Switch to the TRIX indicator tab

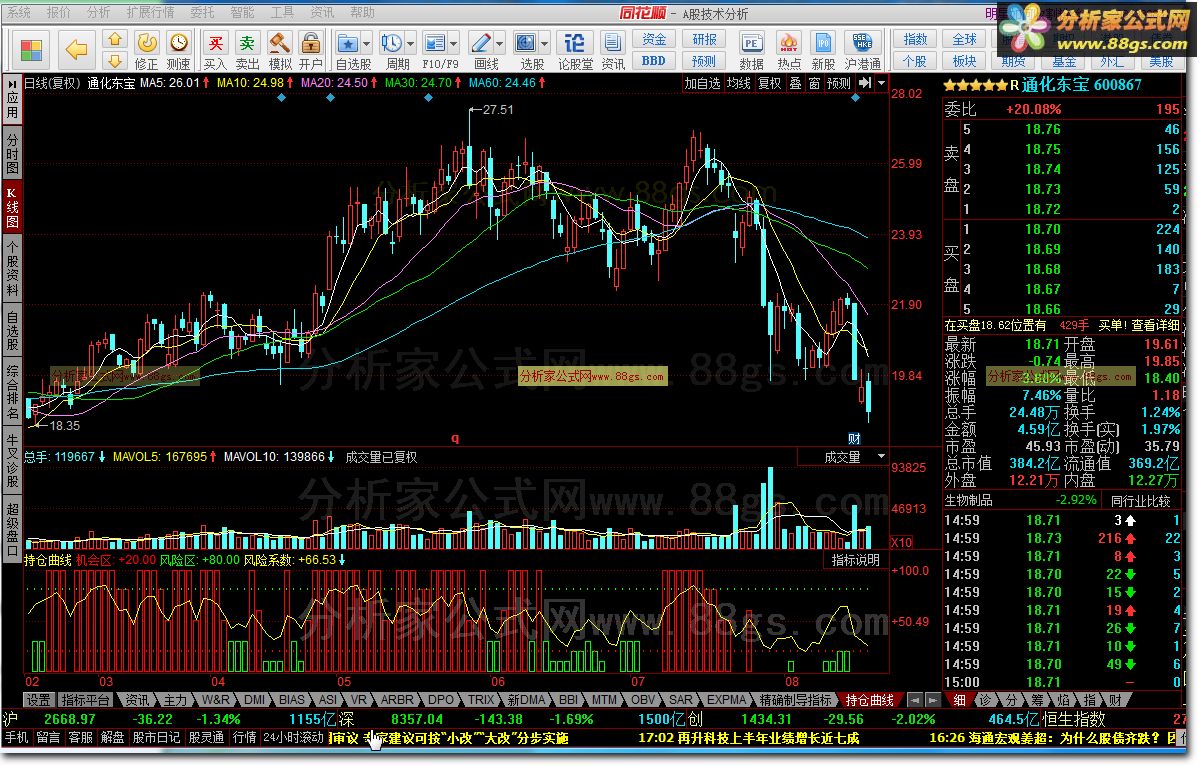click(x=481, y=699)
